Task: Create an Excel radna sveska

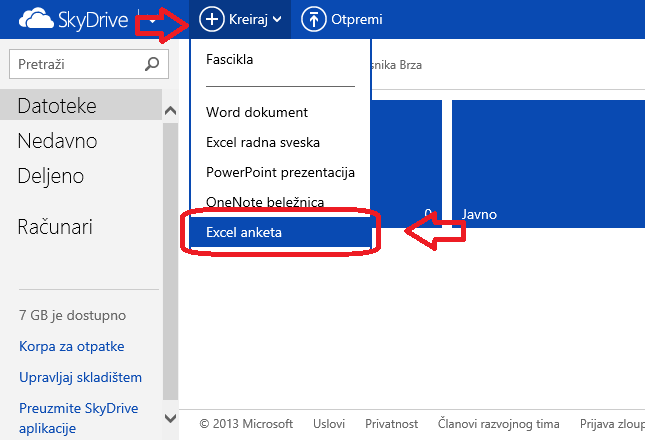Action: [x=264, y=142]
